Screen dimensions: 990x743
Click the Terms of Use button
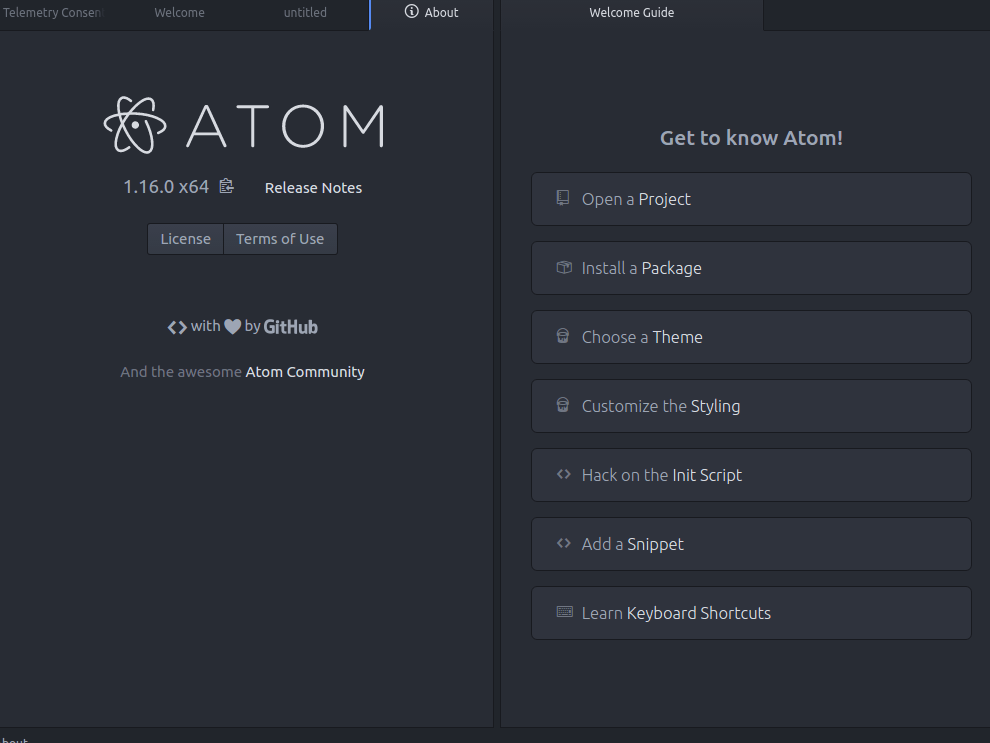click(x=280, y=239)
